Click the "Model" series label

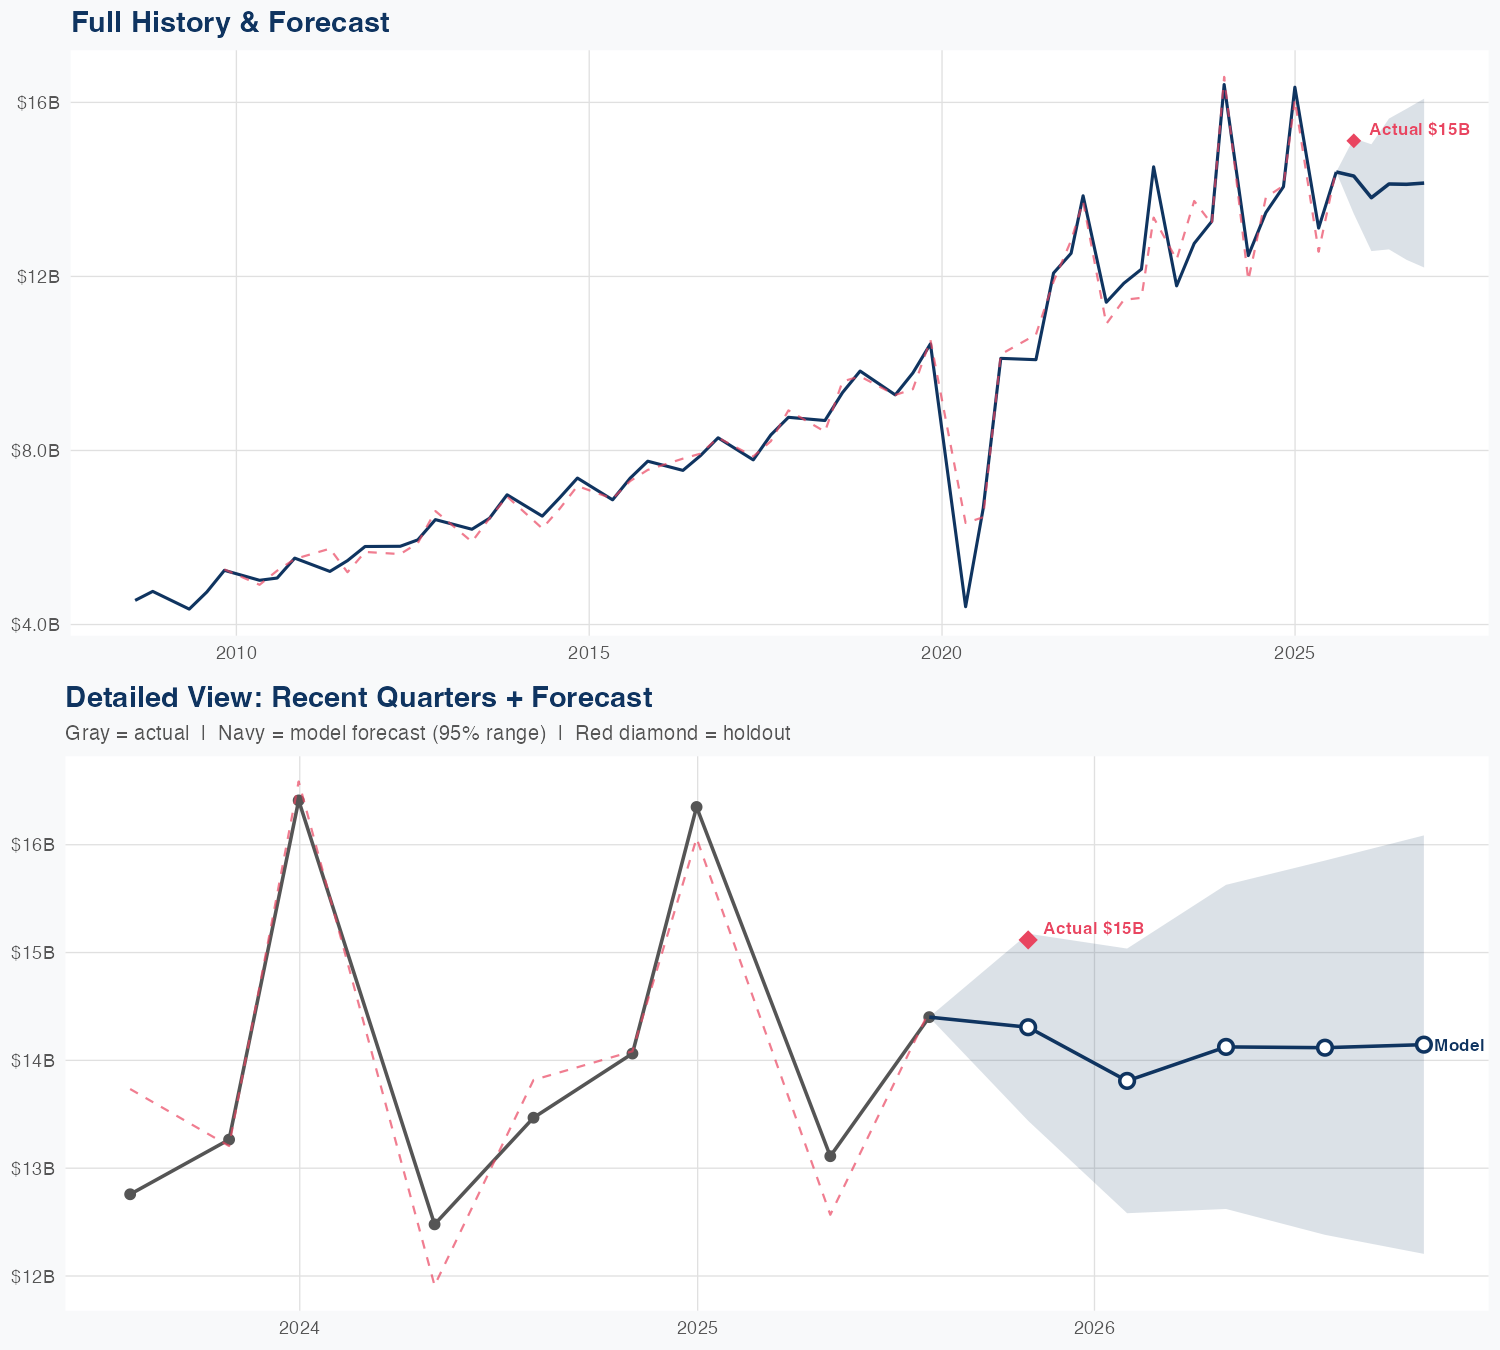[x=1459, y=1046]
